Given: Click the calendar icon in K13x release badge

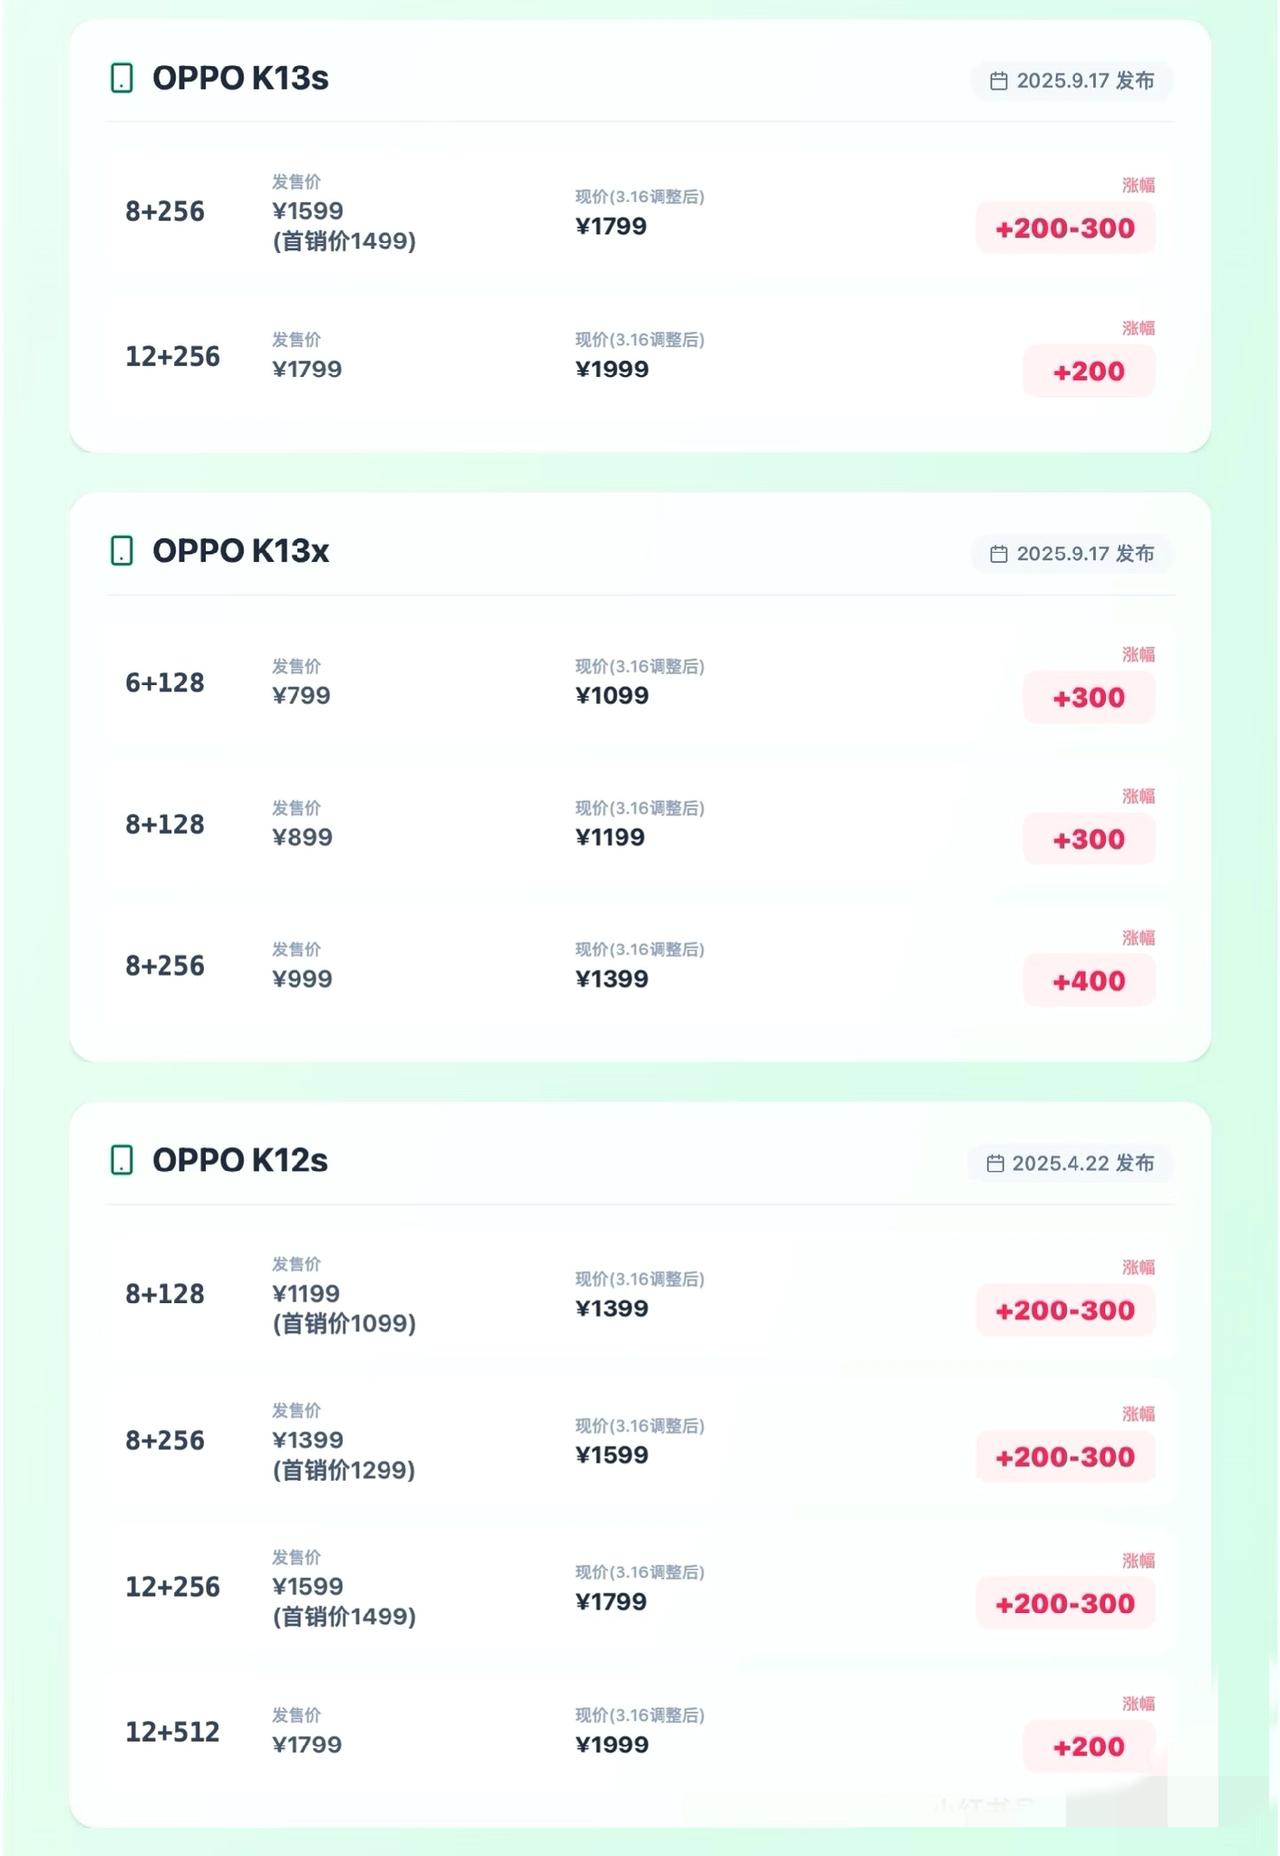Looking at the screenshot, I should [x=998, y=554].
